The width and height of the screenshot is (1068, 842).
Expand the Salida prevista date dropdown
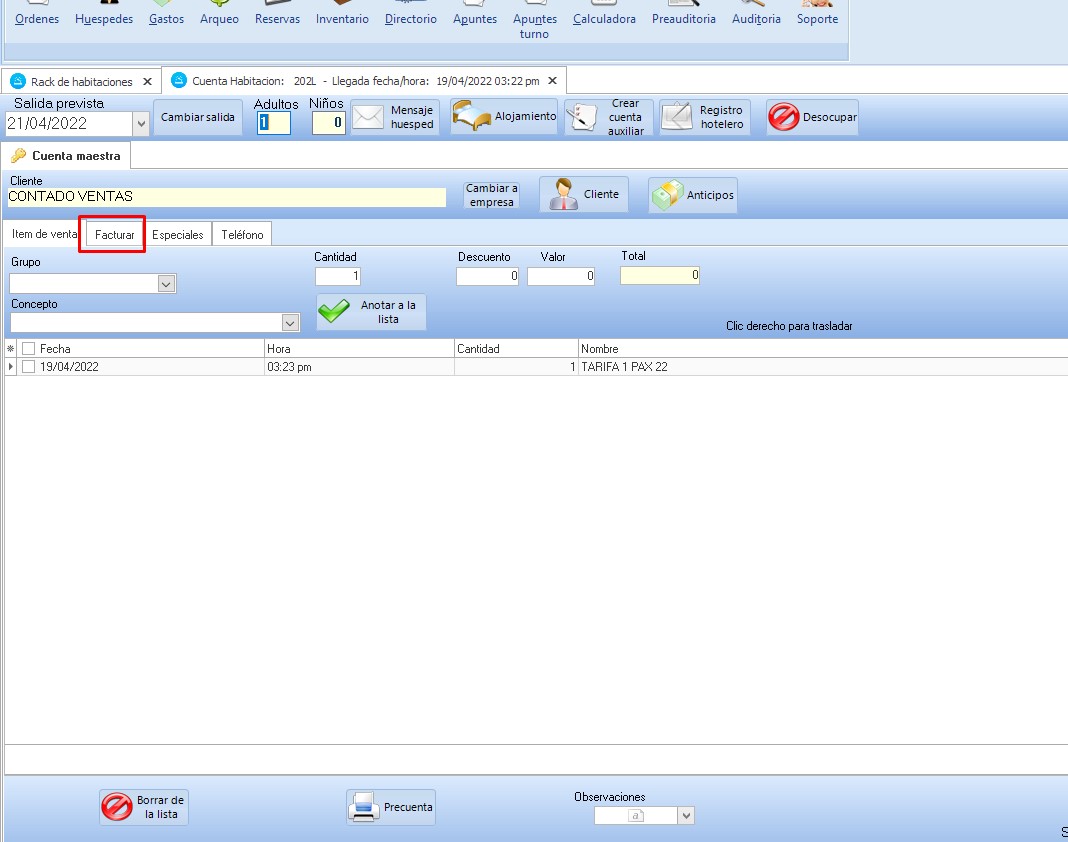(140, 124)
